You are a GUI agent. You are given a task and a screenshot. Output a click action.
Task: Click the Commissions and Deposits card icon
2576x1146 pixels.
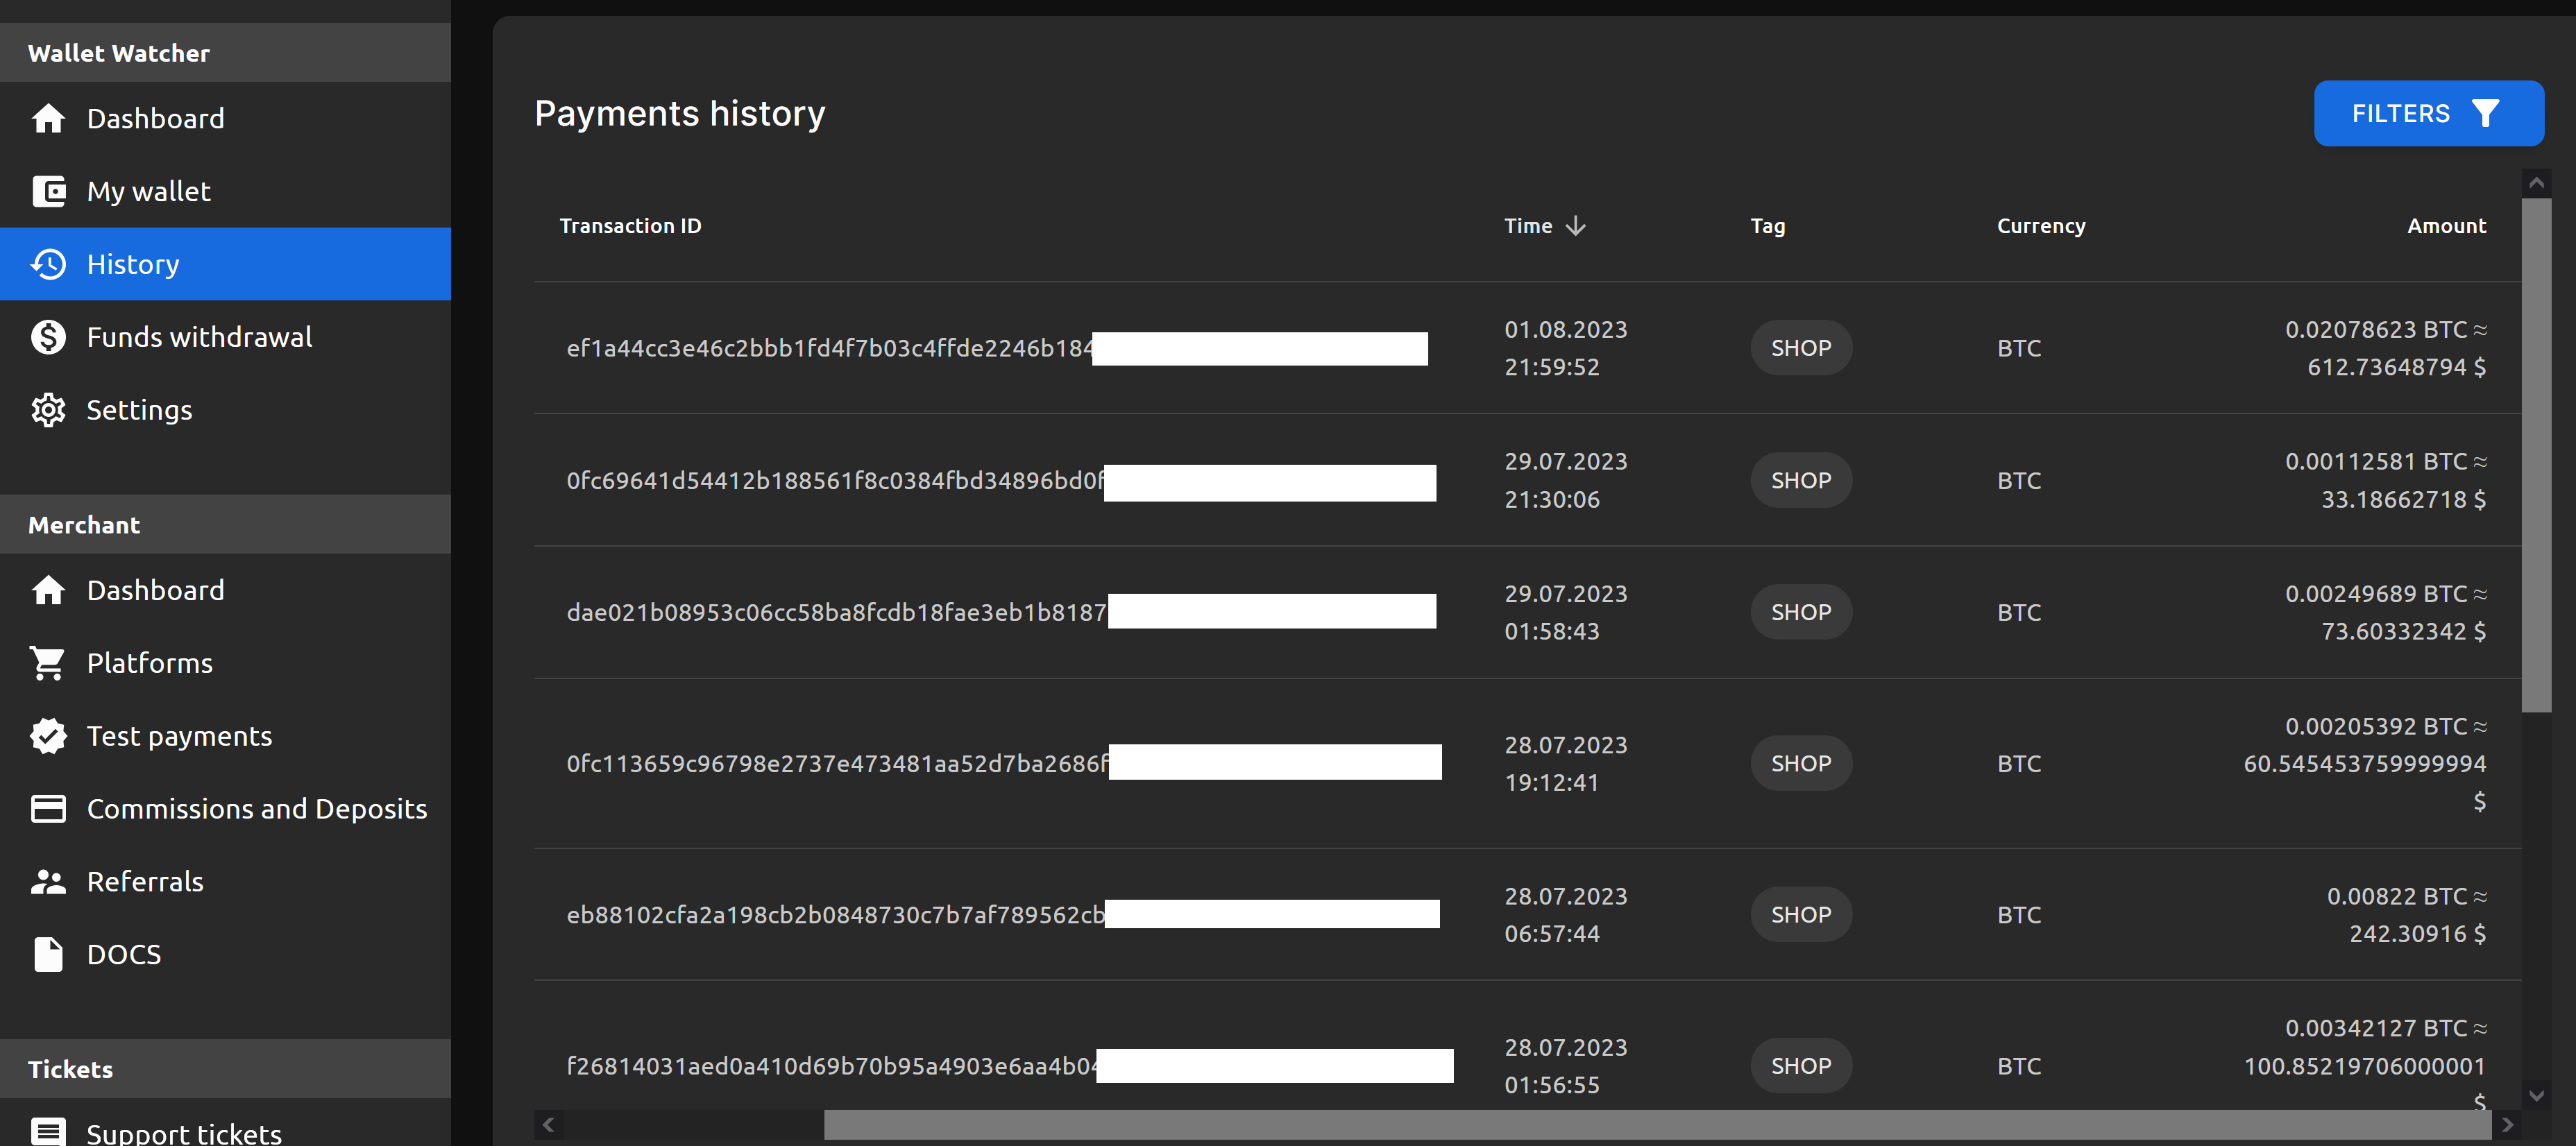click(48, 808)
